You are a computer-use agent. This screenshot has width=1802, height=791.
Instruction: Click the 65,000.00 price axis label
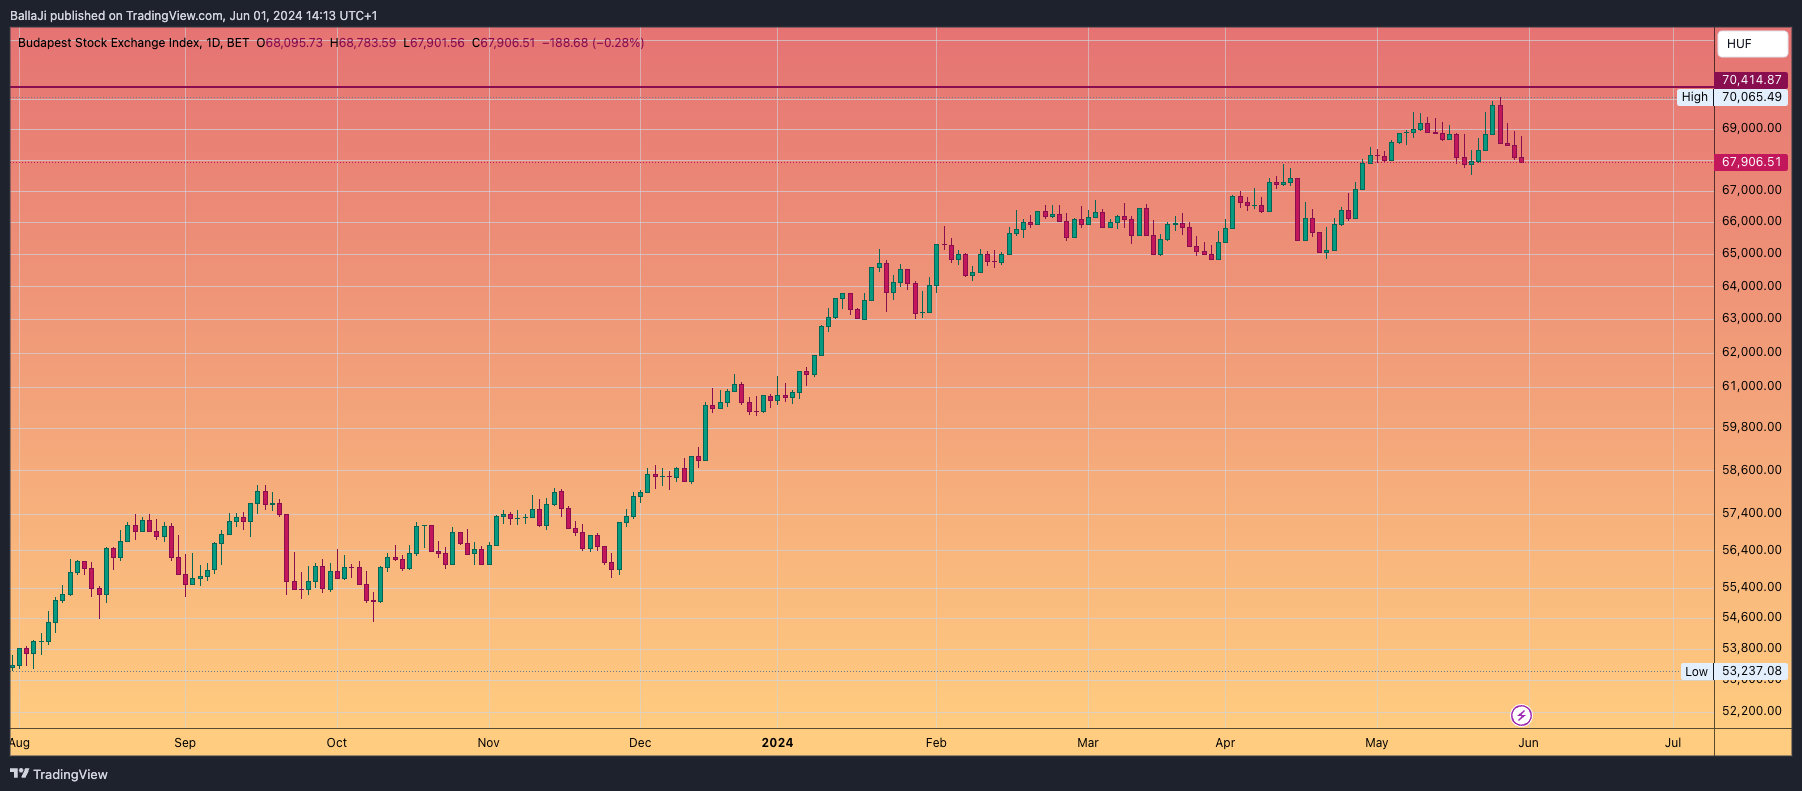[1752, 253]
